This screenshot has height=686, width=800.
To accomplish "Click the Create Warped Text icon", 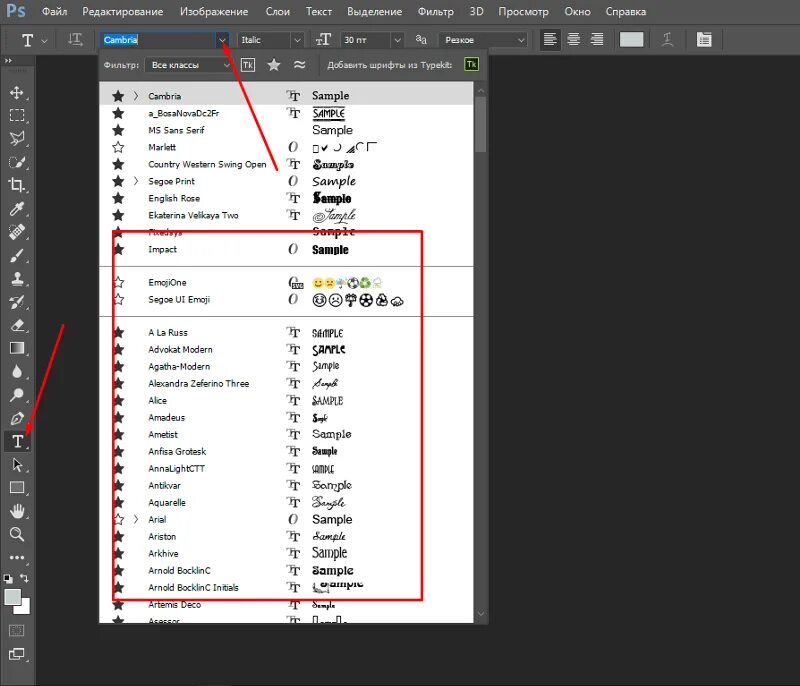I will (667, 40).
